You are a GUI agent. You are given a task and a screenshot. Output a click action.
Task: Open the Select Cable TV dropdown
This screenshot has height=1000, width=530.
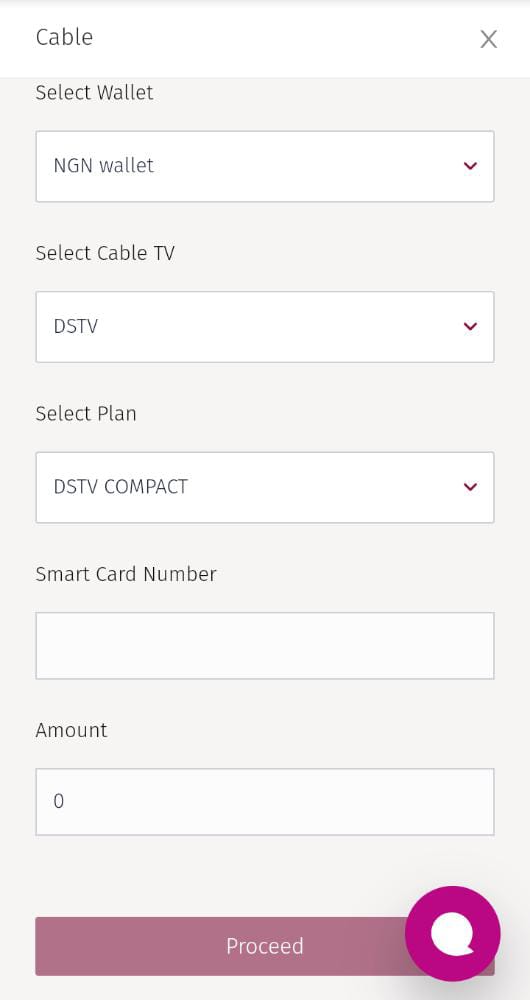(x=265, y=327)
